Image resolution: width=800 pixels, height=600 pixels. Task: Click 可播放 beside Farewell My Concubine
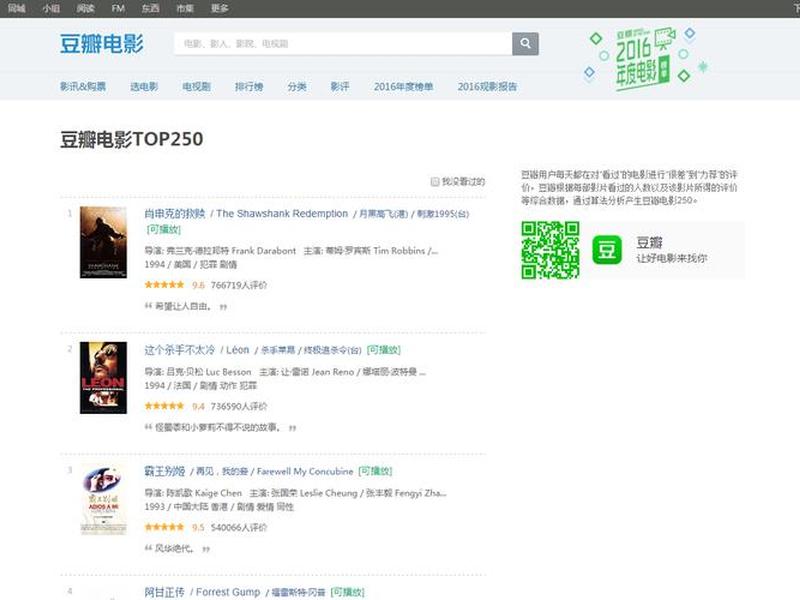(375, 471)
